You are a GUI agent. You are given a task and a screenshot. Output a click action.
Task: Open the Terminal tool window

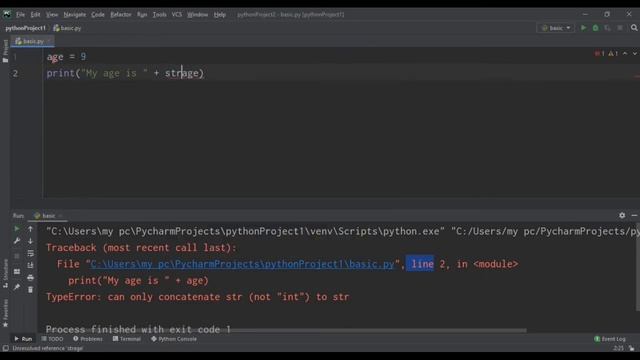click(x=127, y=339)
